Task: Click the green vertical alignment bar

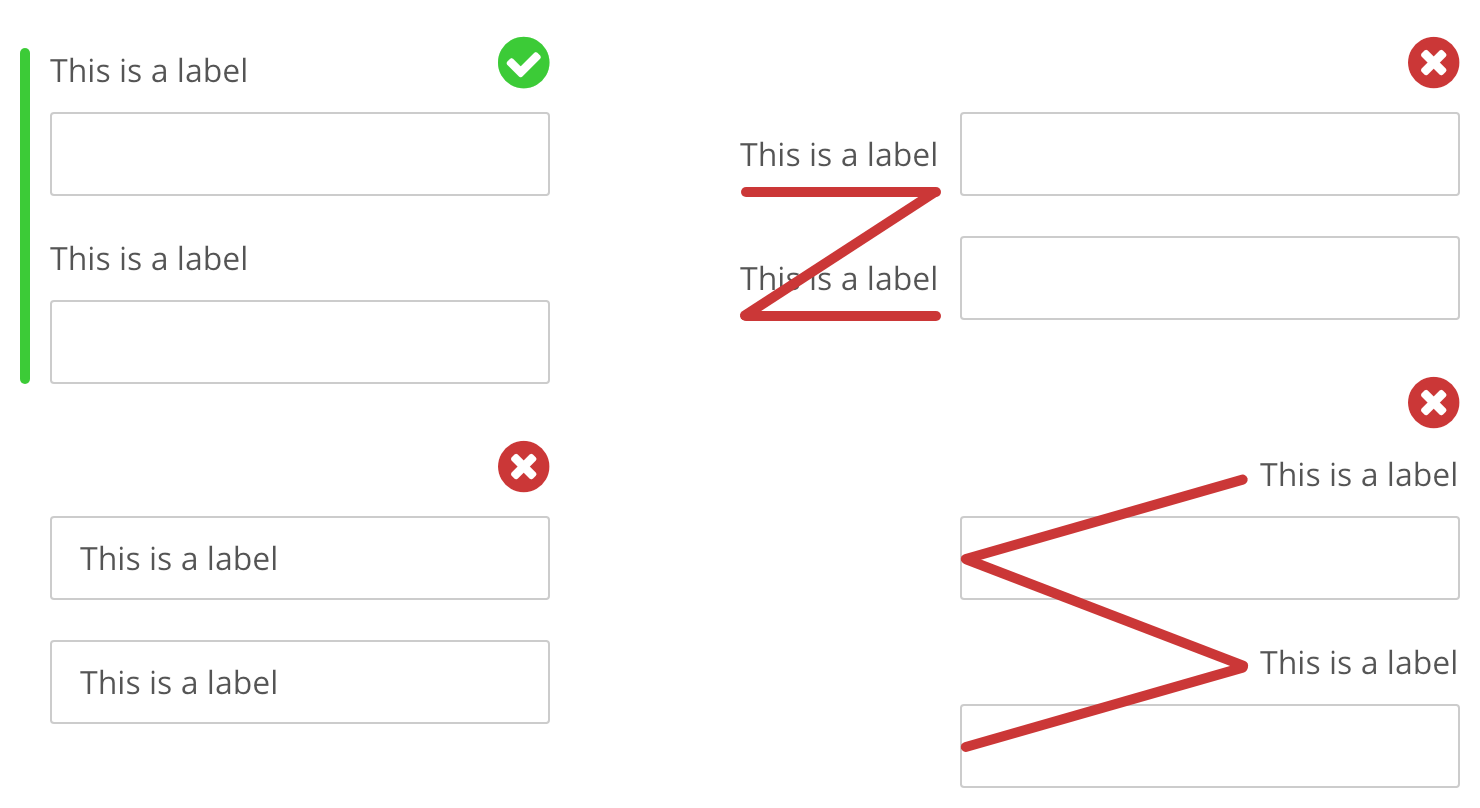Action: [x=25, y=216]
